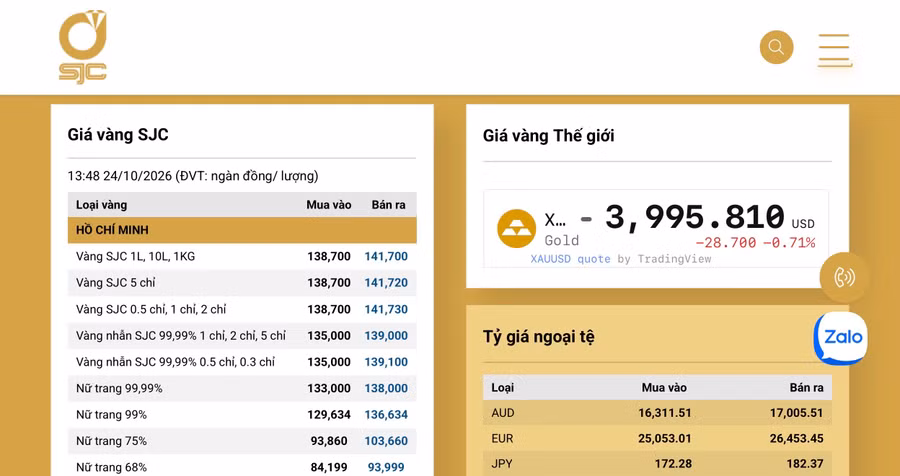Click the currency table Bán ra header
Screen dimensions: 900x476
pos(806,388)
